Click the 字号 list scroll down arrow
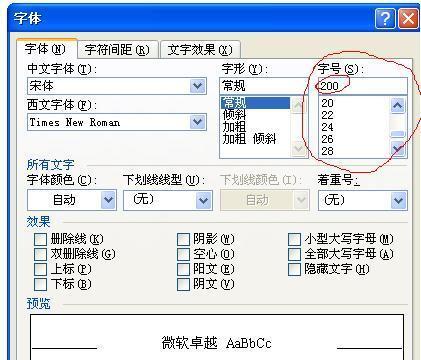Image resolution: width=421 pixels, height=360 pixels. (x=398, y=149)
